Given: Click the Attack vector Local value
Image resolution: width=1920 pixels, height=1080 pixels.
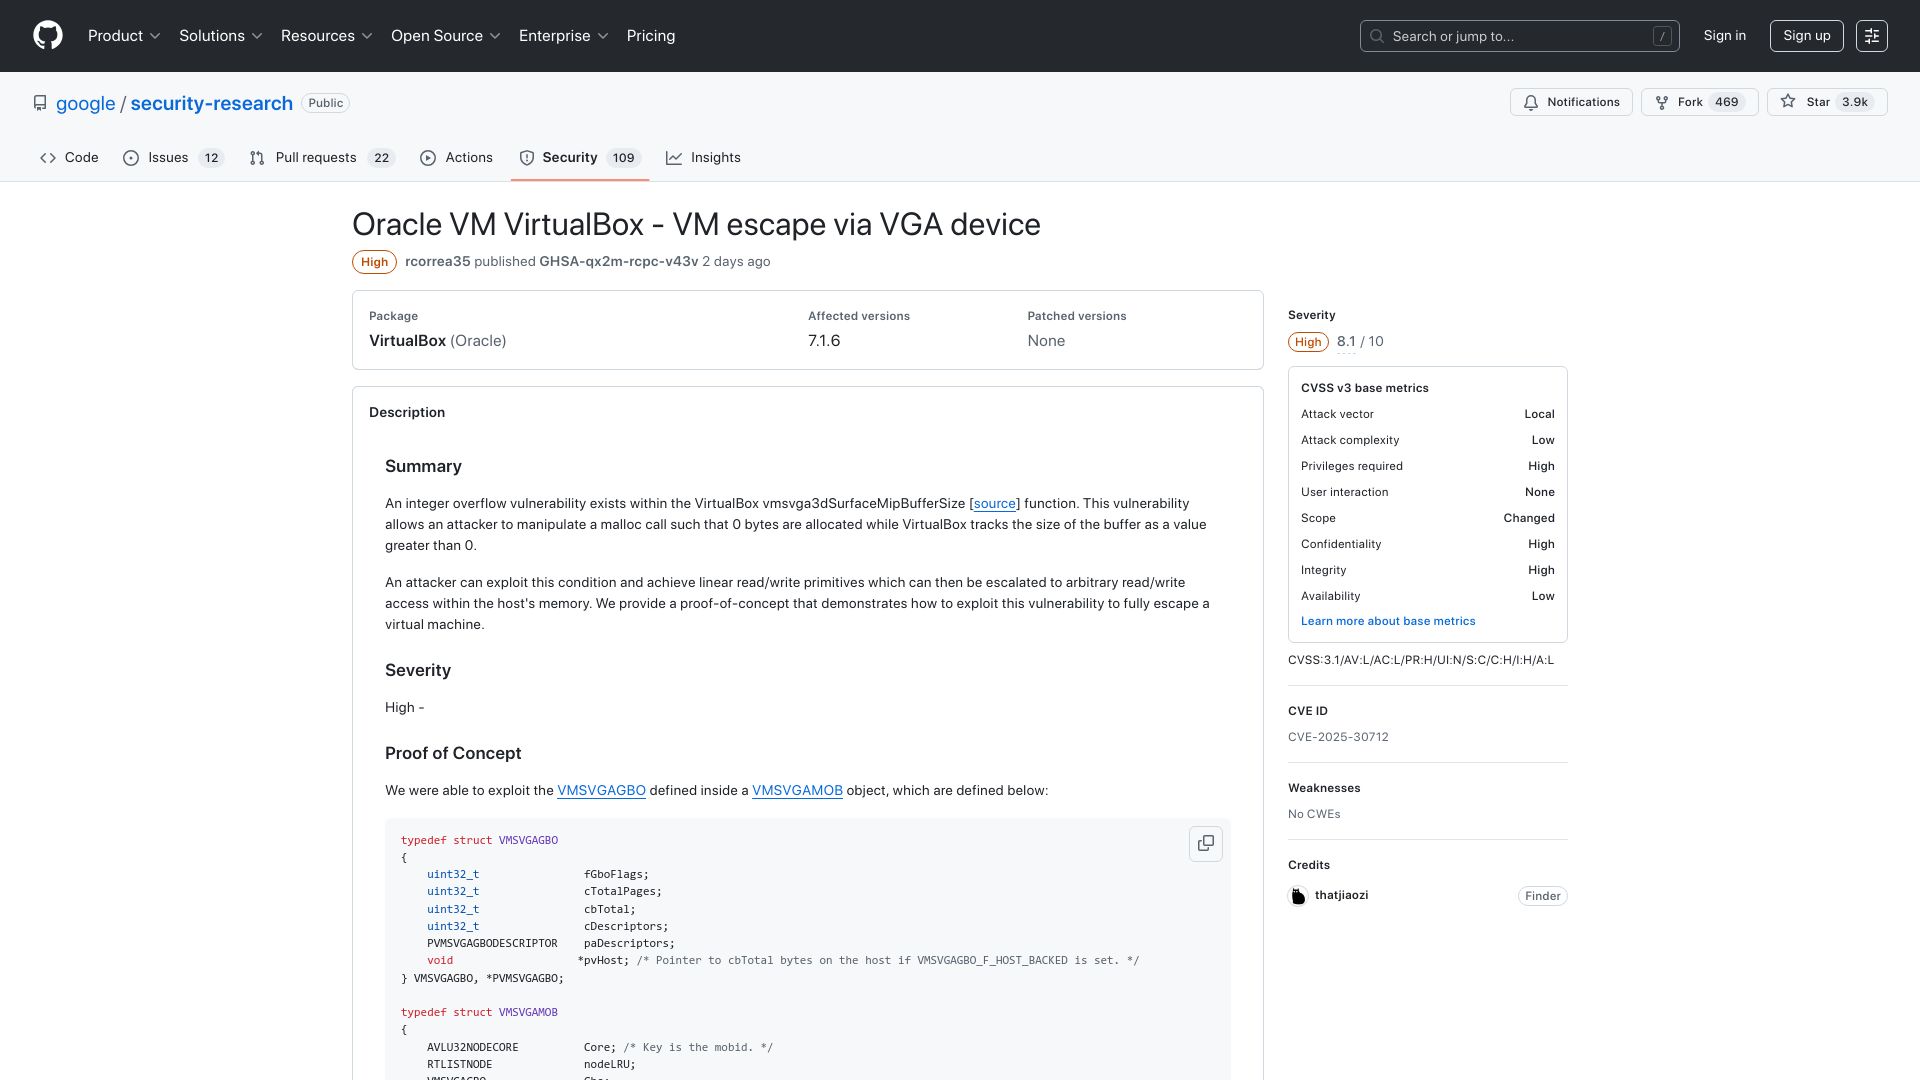Looking at the screenshot, I should pyautogui.click(x=1539, y=414).
